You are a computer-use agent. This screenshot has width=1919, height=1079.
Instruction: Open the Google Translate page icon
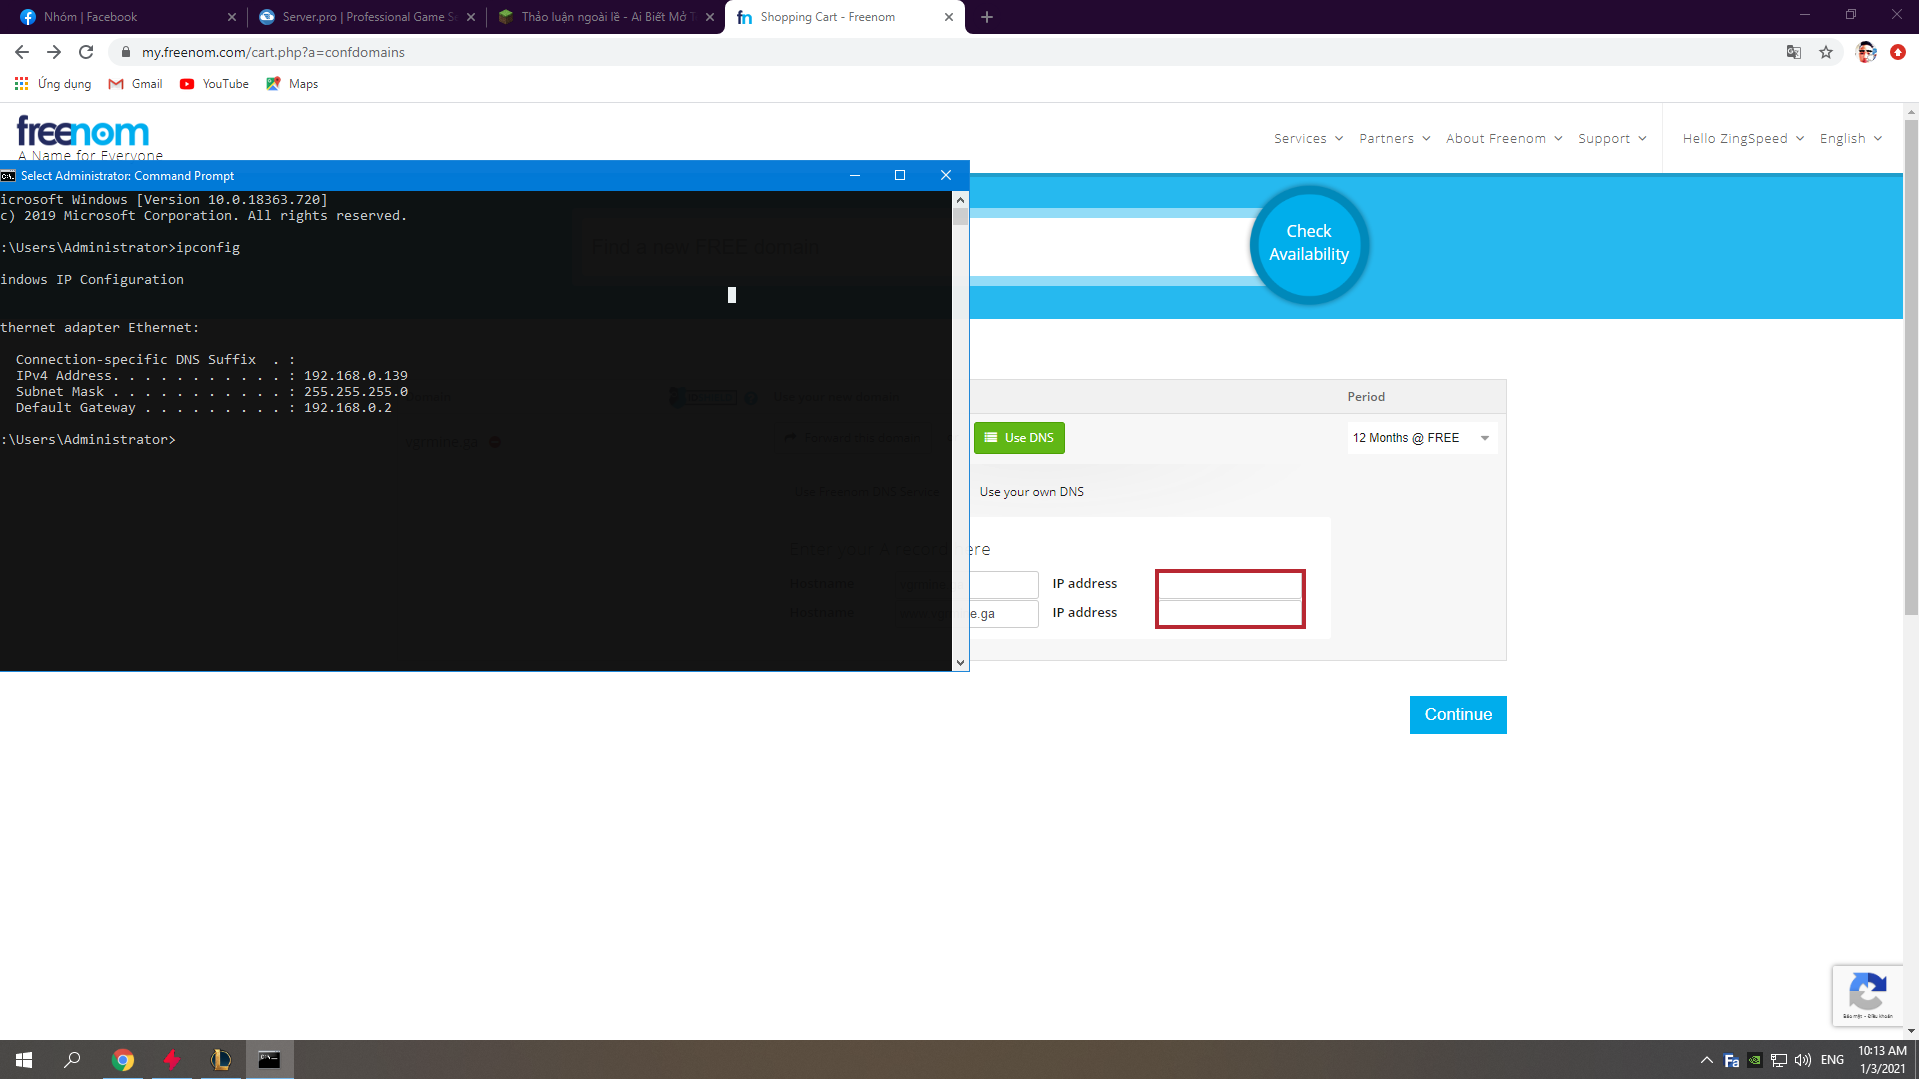point(1794,52)
